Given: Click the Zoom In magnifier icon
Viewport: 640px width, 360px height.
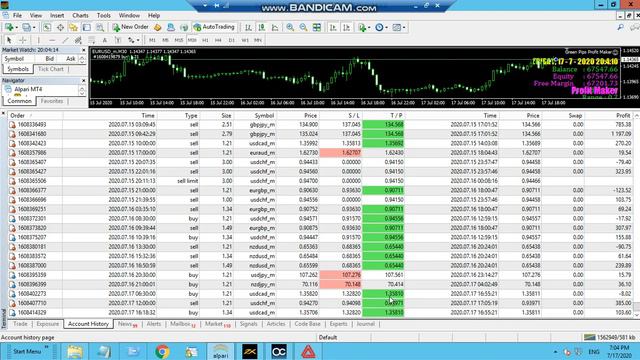Looking at the screenshot, I should (290, 27).
